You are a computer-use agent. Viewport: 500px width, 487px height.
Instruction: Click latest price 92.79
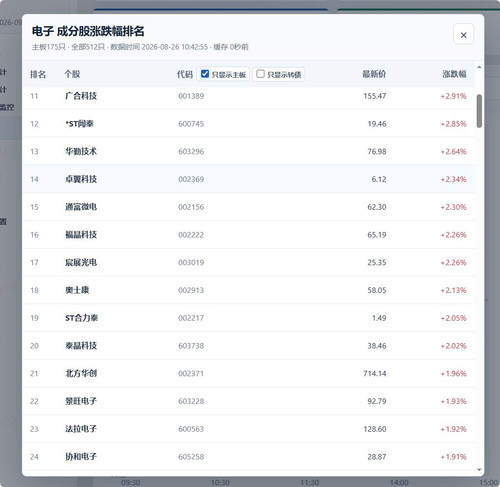pyautogui.click(x=377, y=401)
